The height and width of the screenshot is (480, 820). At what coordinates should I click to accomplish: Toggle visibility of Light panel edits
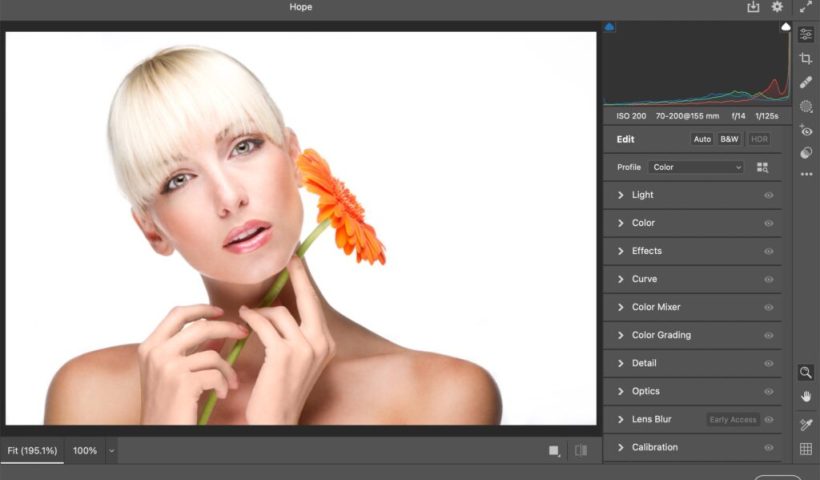769,195
